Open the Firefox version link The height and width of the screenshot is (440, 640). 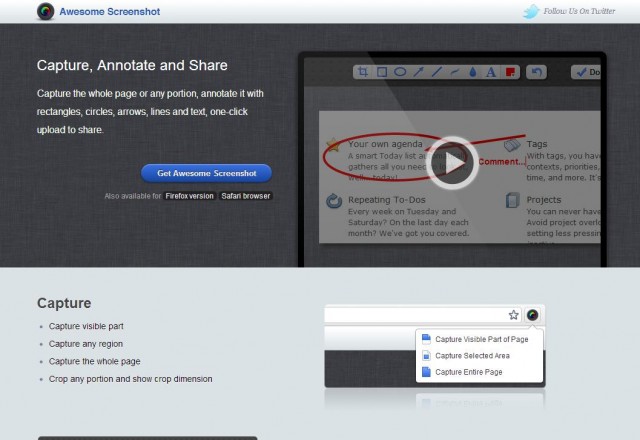click(x=189, y=196)
